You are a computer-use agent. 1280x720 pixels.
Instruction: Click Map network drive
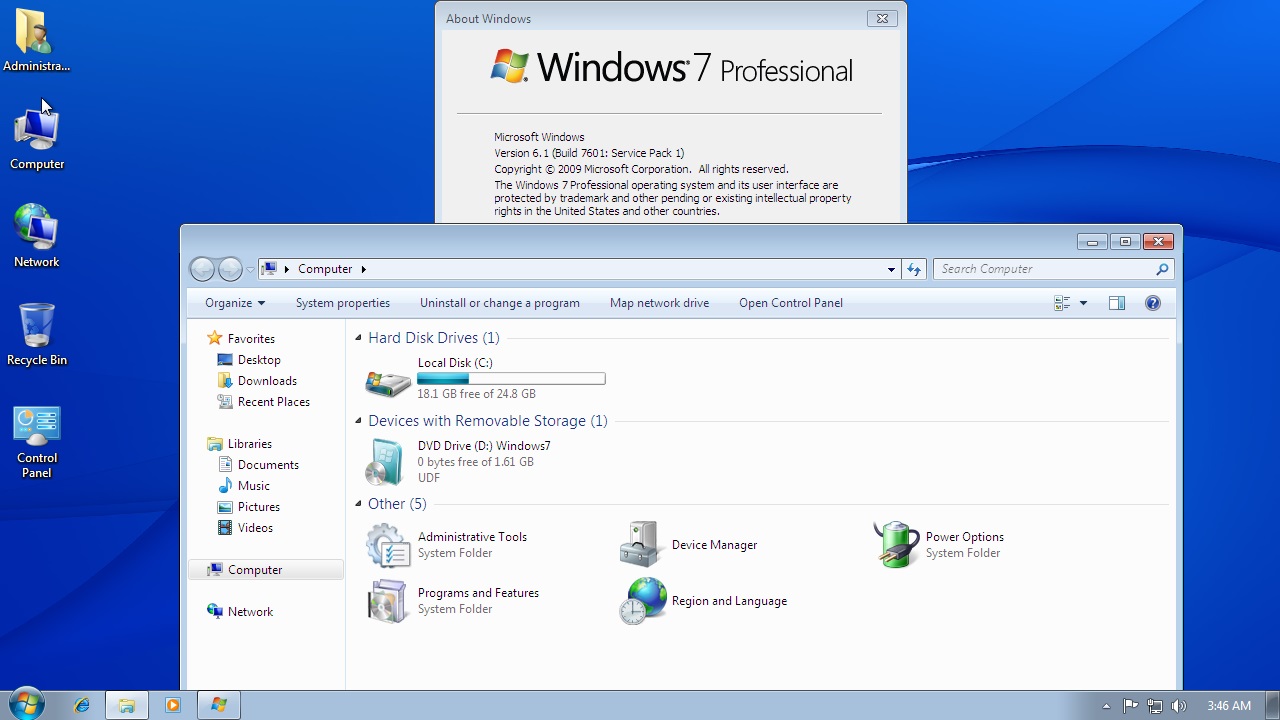[660, 303]
